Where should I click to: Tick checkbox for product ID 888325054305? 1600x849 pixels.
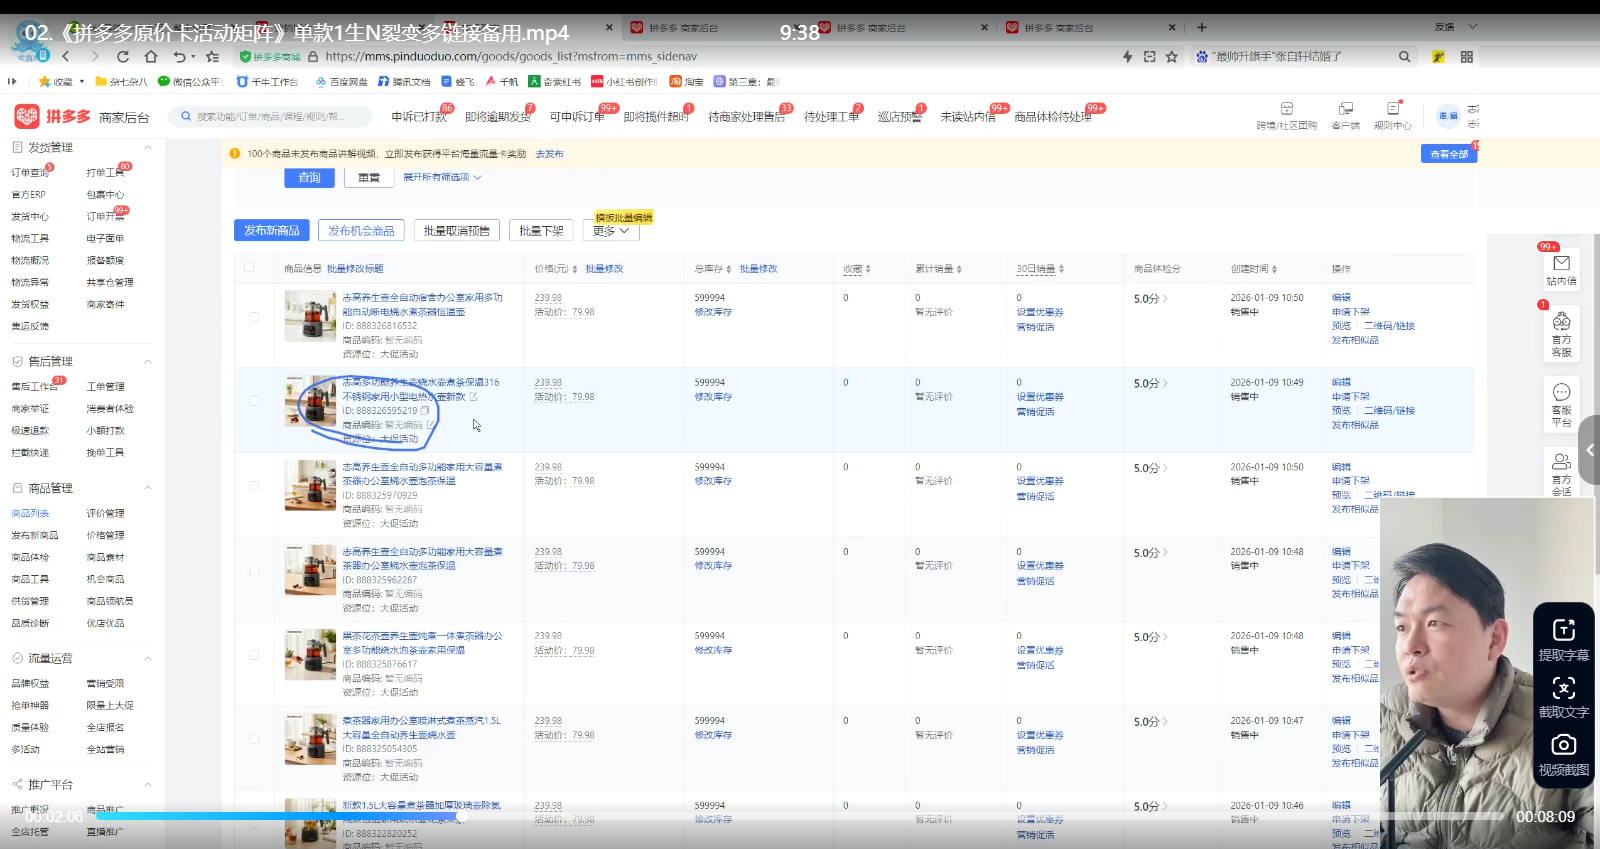254,739
